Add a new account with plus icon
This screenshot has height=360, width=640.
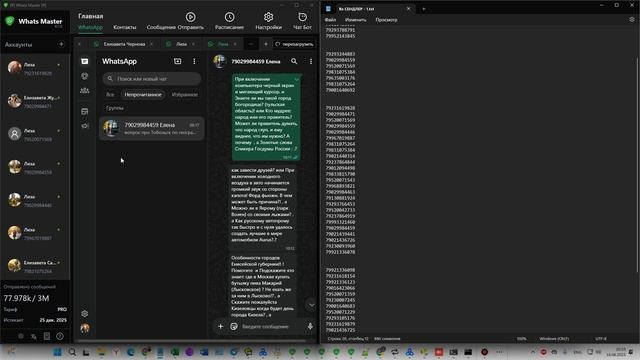point(61,44)
